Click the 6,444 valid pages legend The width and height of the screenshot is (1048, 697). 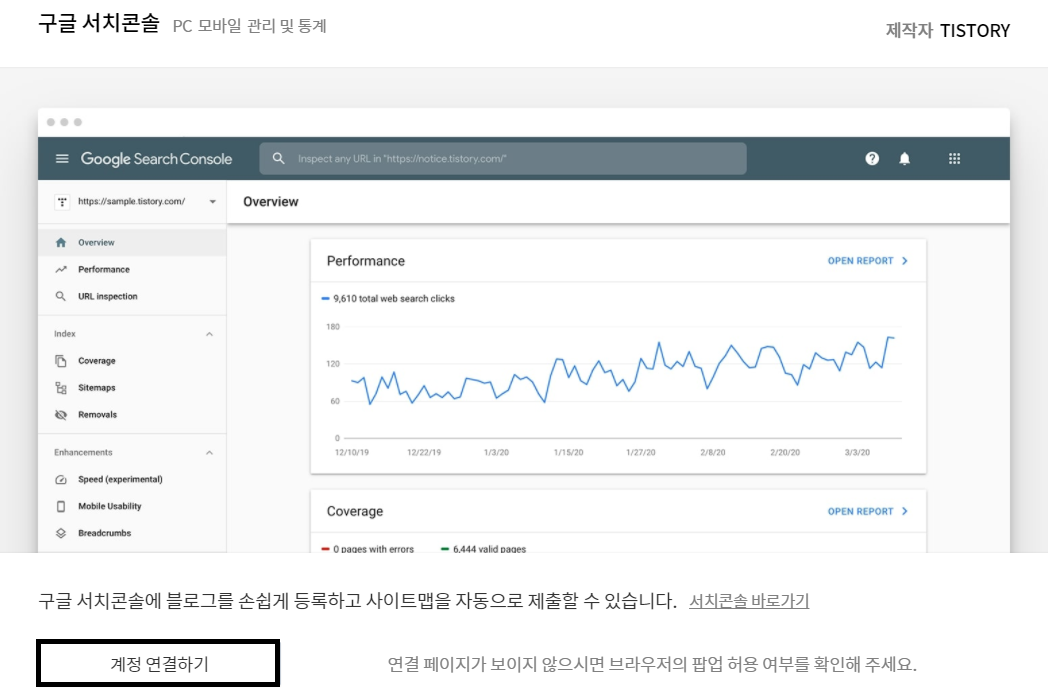pos(483,549)
